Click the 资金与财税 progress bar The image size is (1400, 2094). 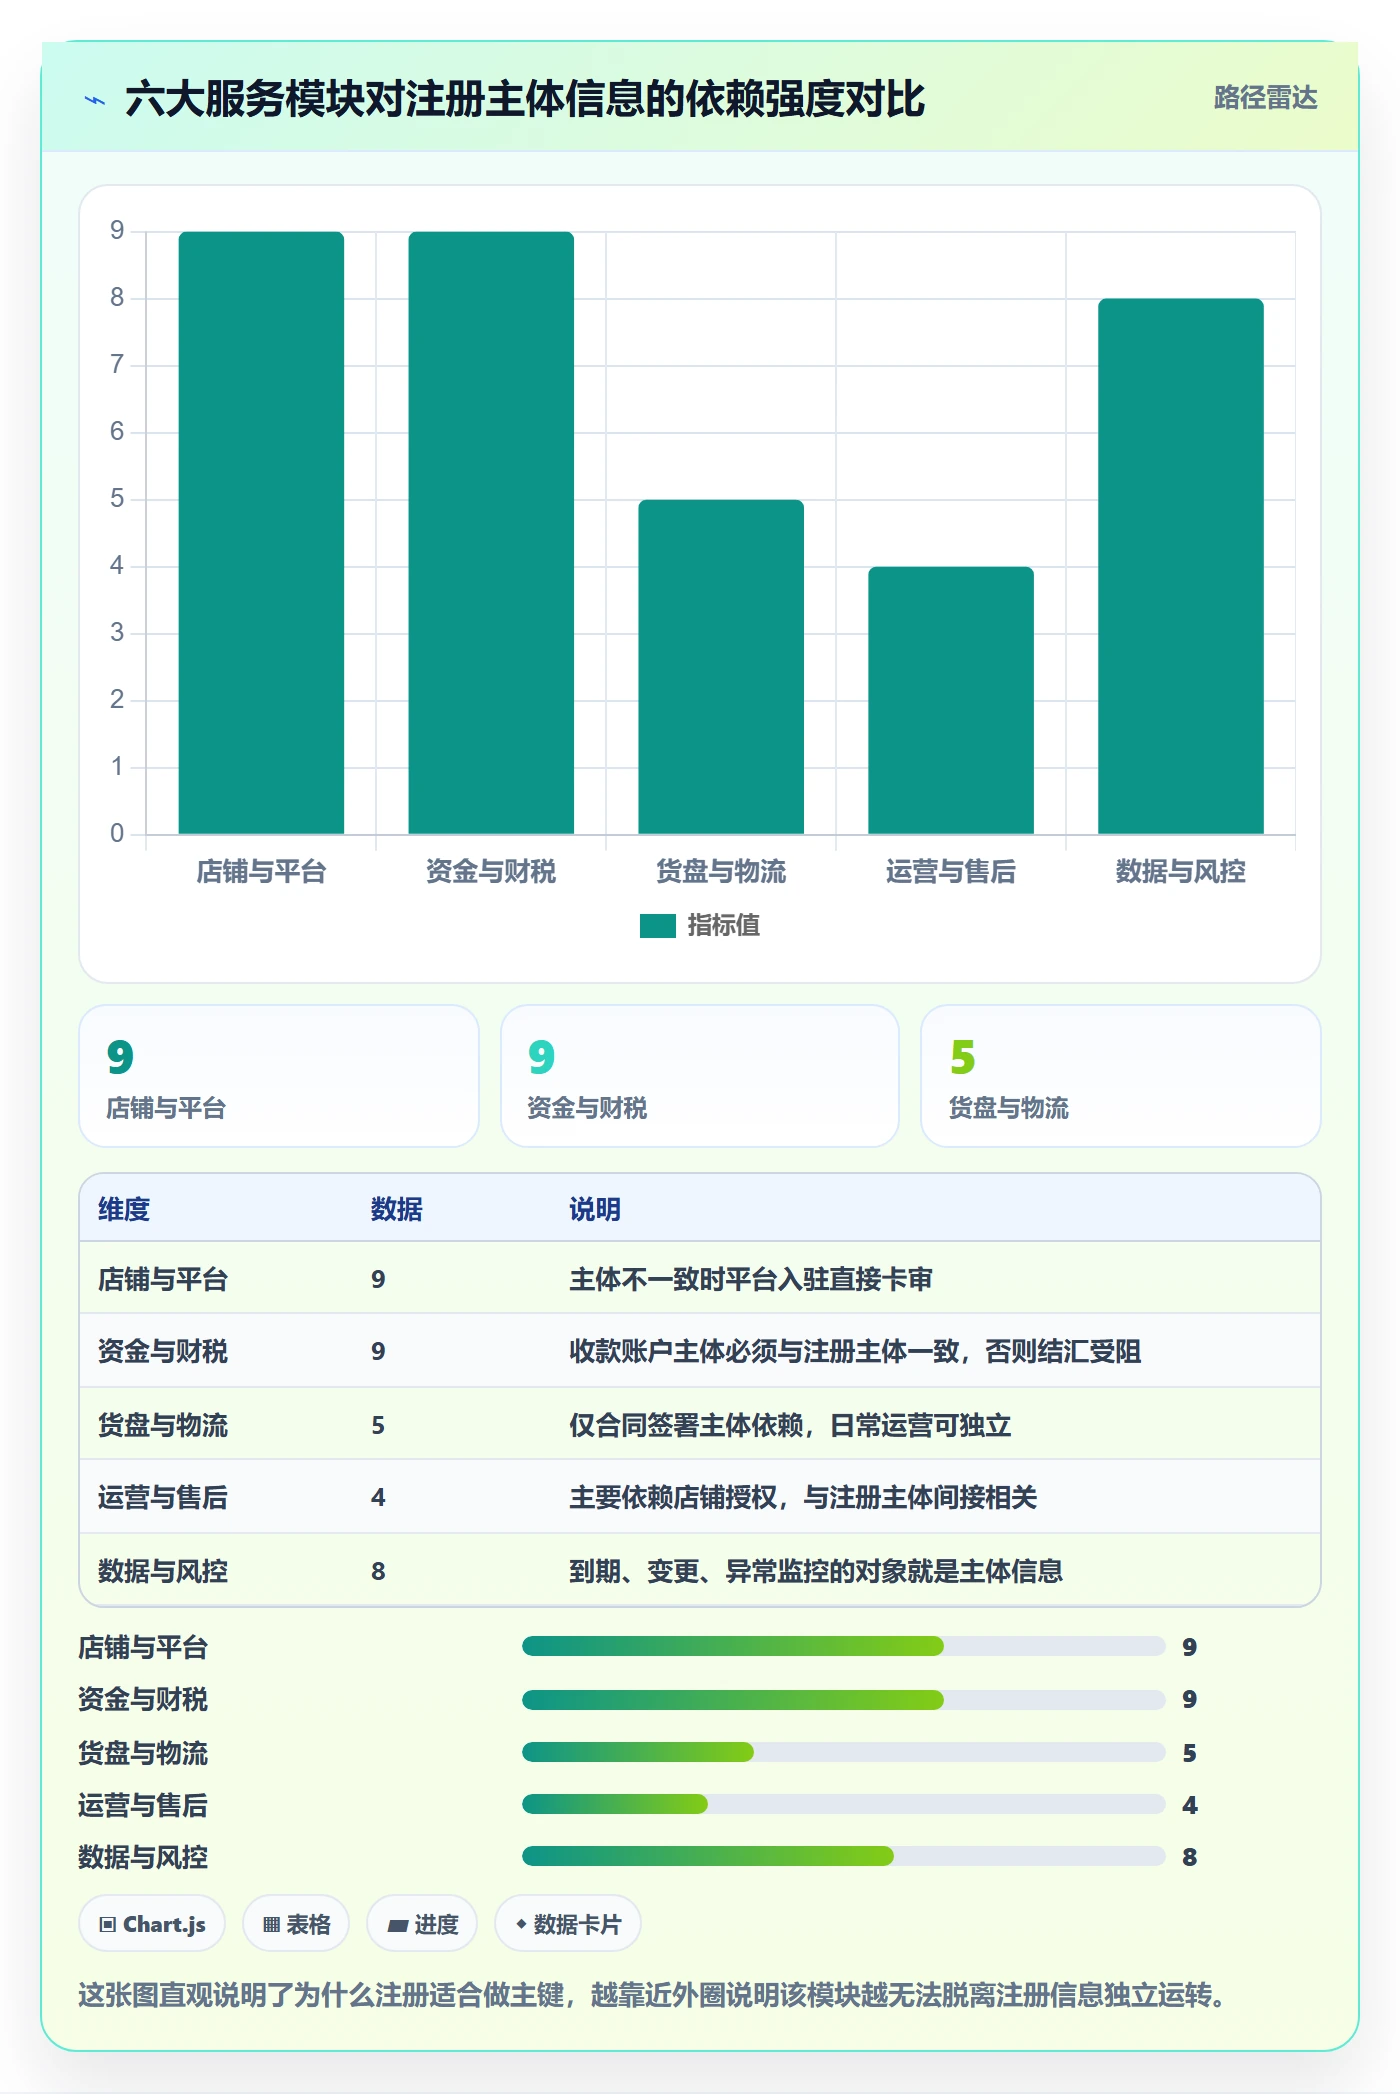(x=844, y=1699)
